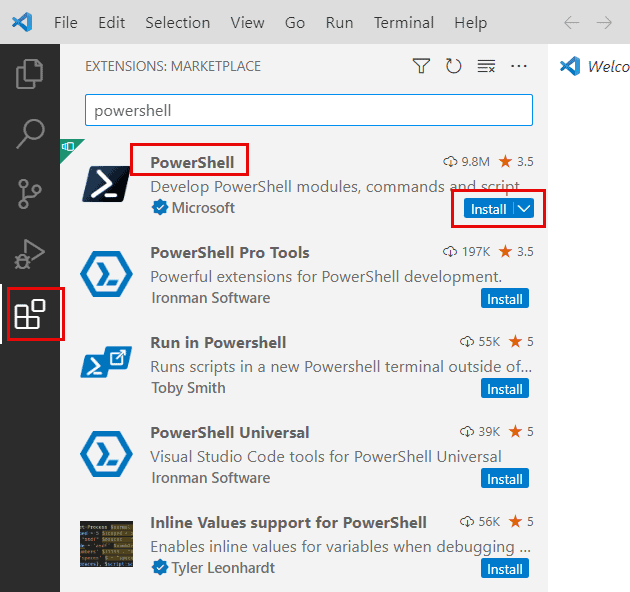
Task: Select Inline Values support for PowerShell title
Action: (288, 522)
